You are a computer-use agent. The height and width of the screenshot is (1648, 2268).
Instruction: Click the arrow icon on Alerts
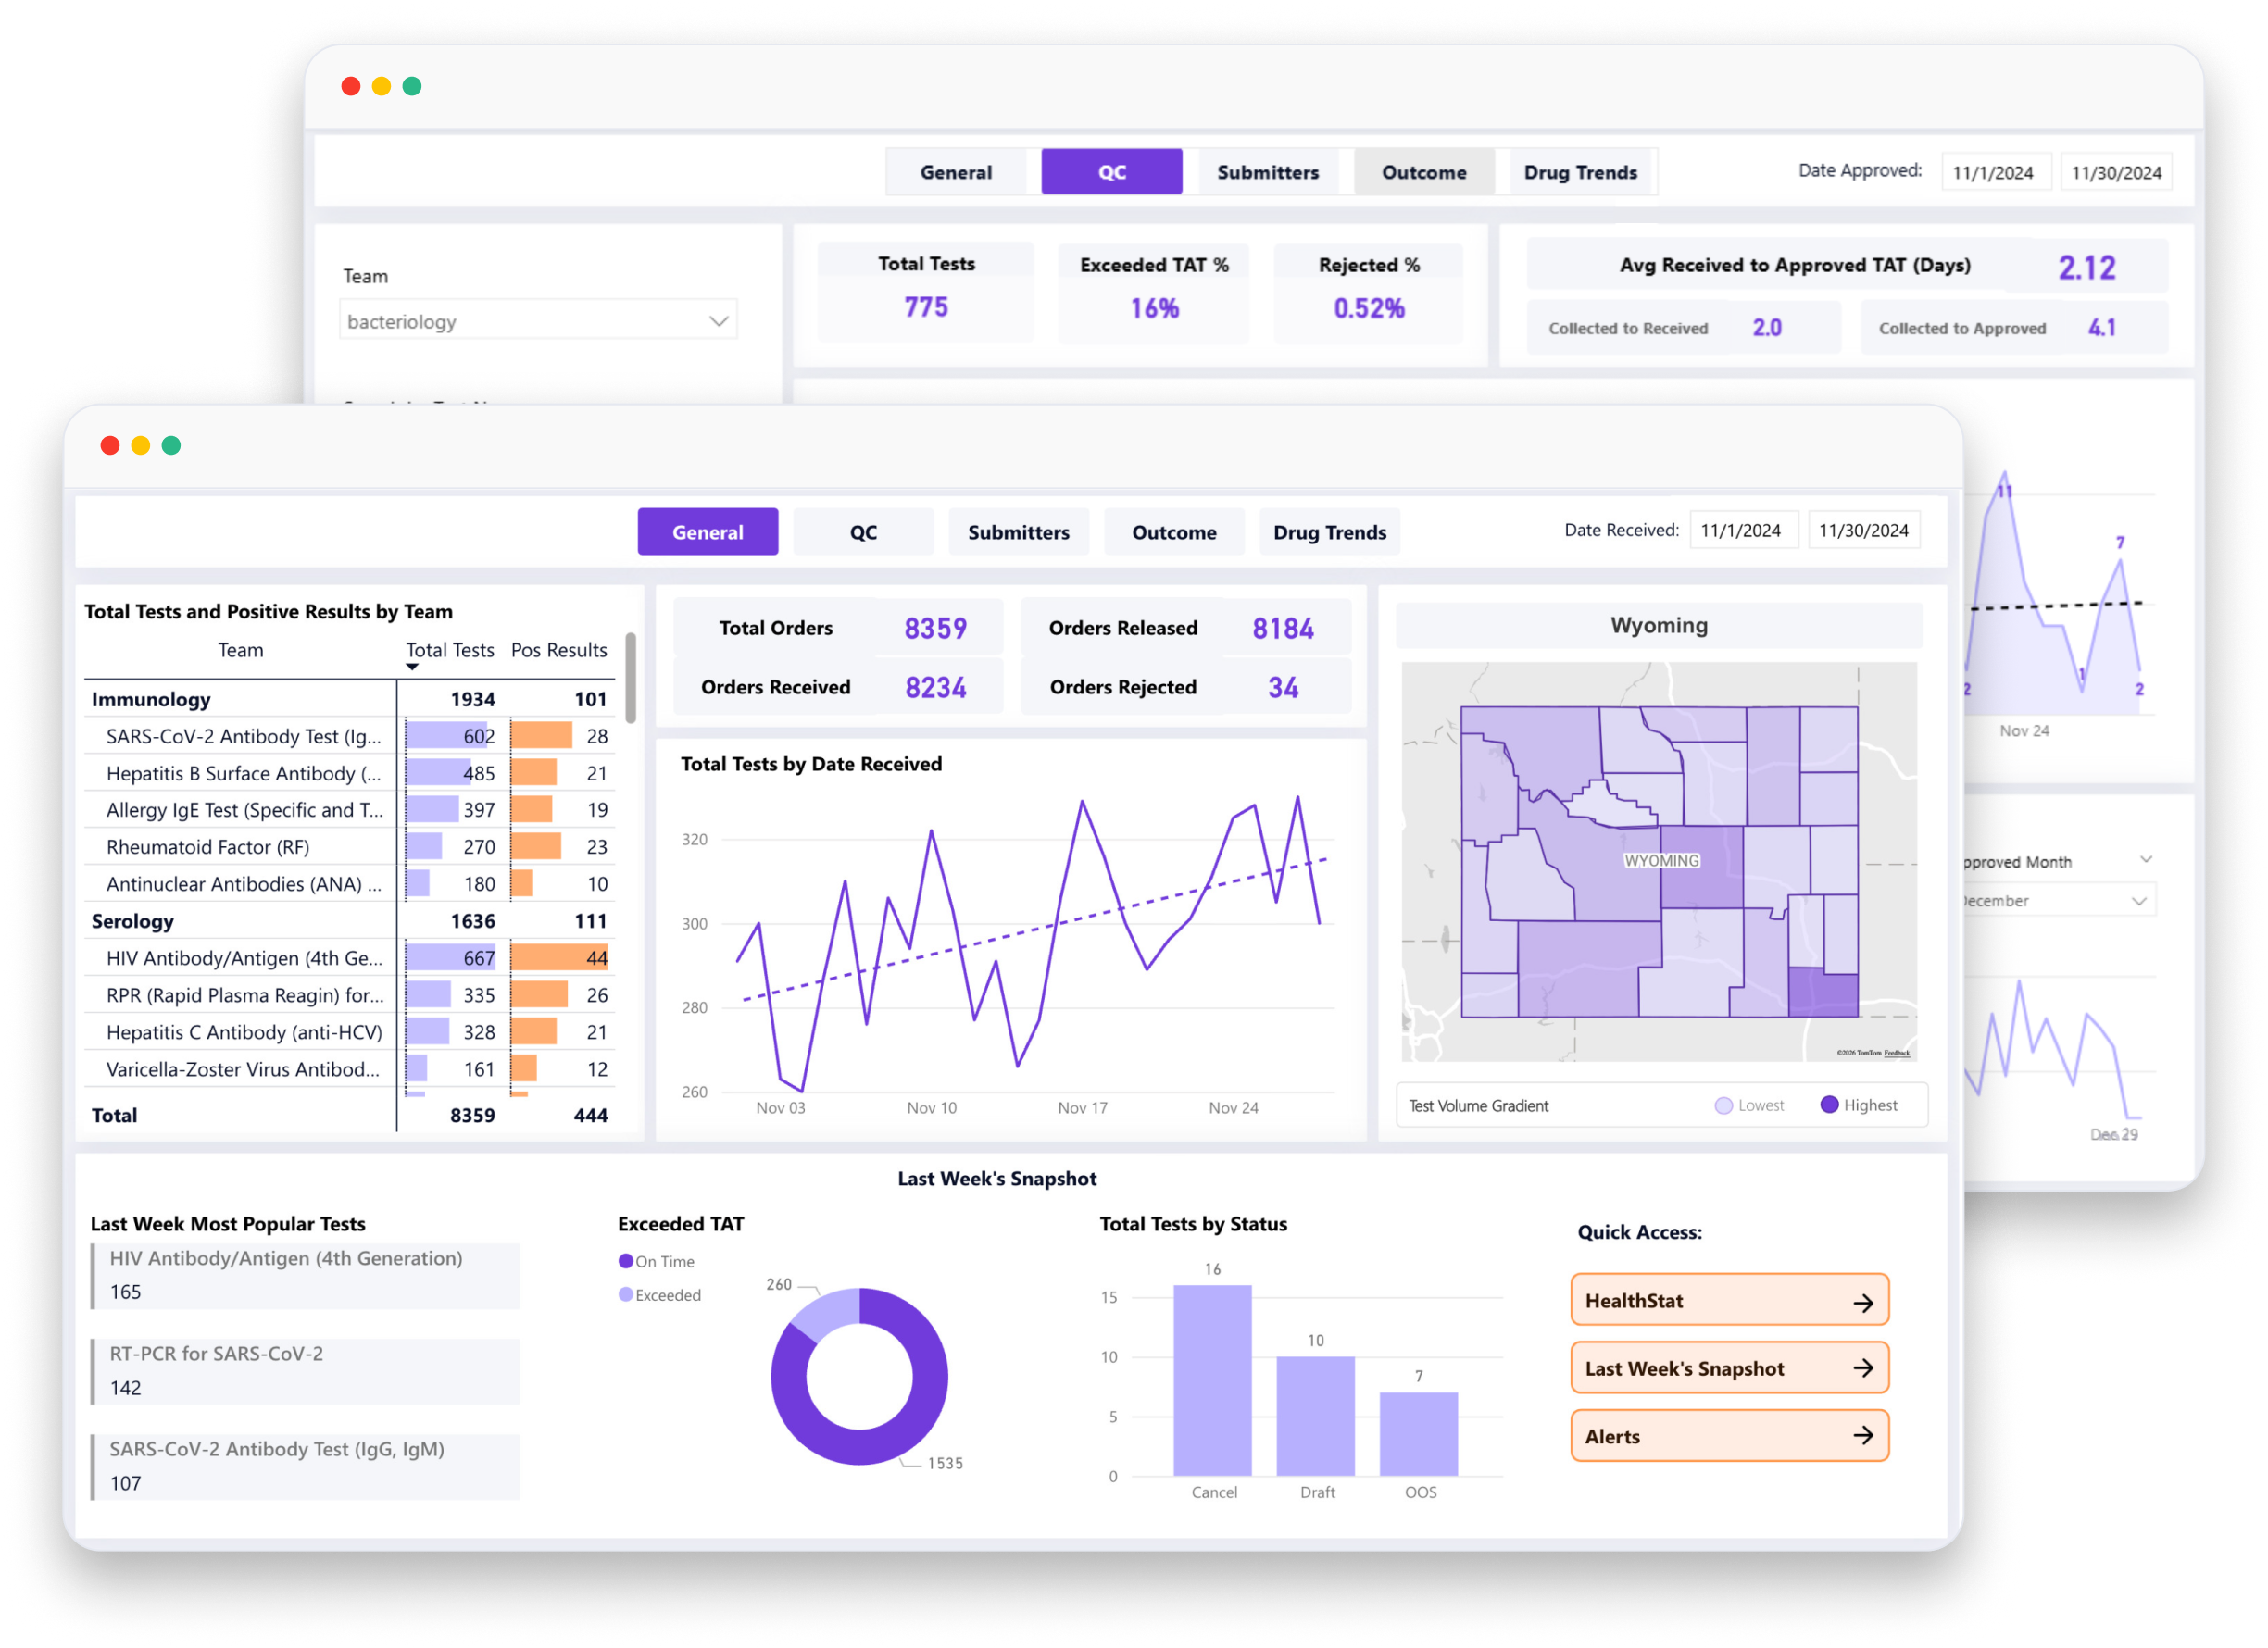(1862, 1436)
